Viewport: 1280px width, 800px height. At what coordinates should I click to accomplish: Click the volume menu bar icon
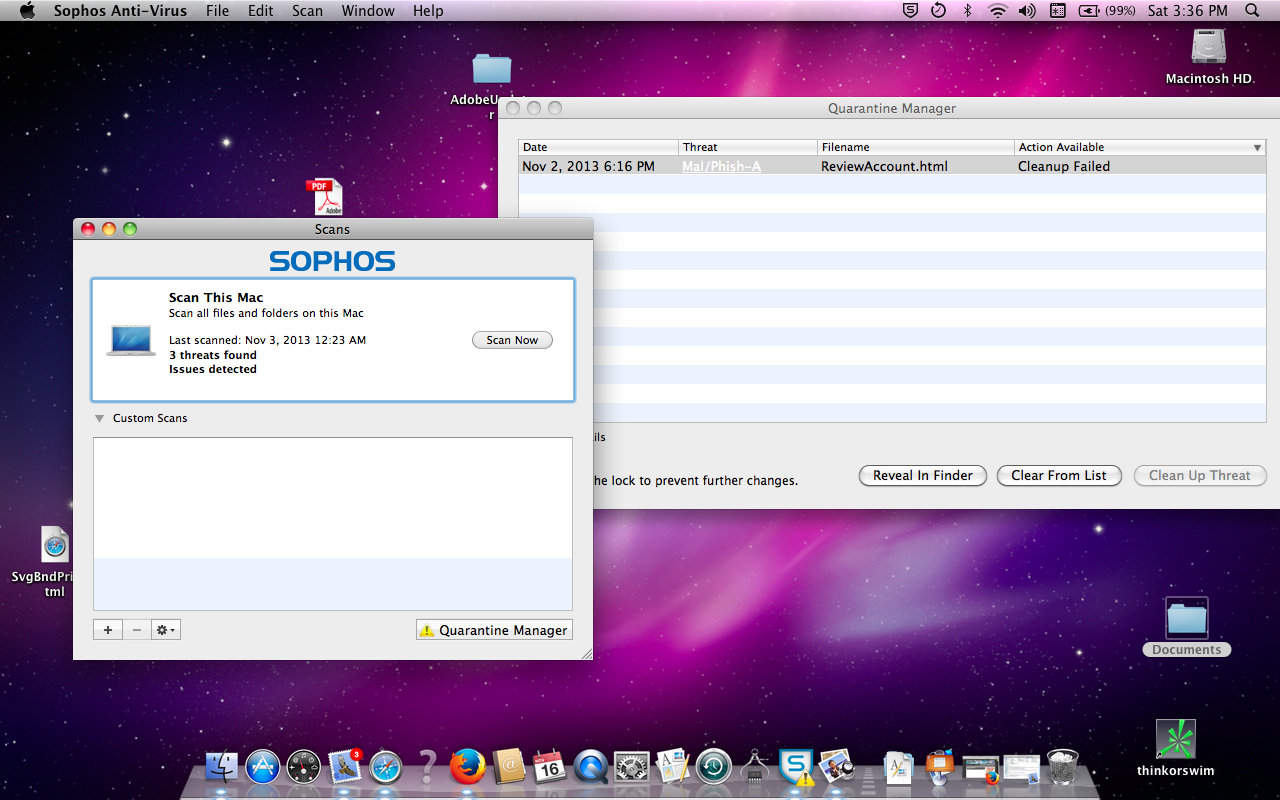tap(1027, 11)
